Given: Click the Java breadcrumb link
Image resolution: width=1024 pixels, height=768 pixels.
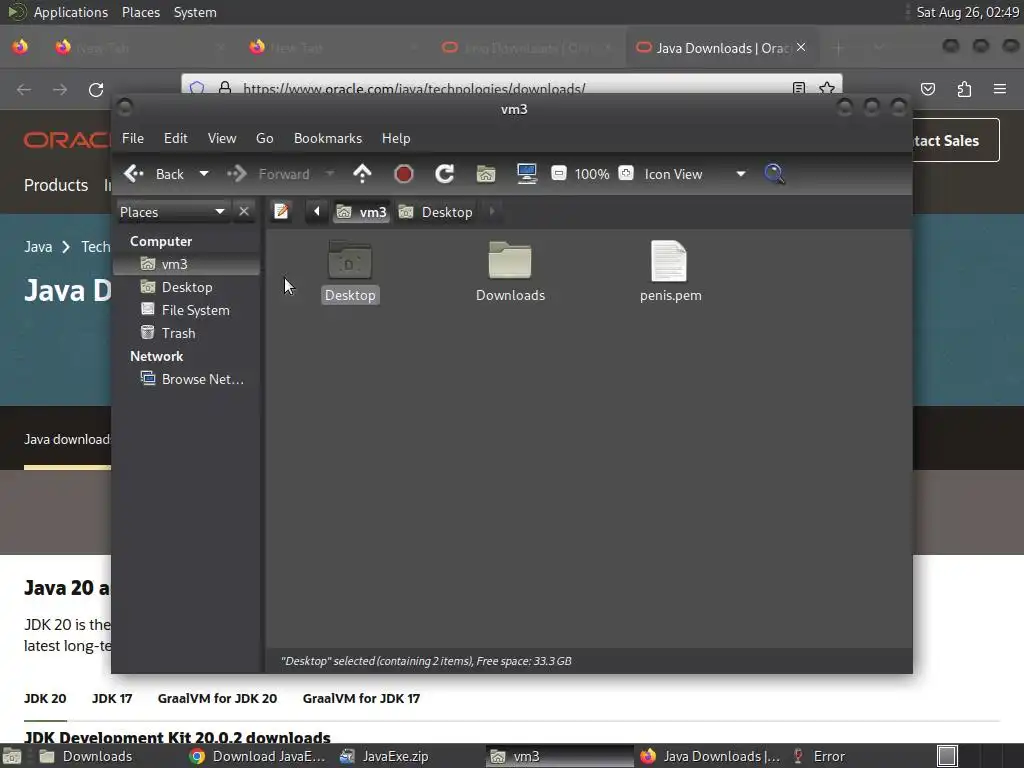Looking at the screenshot, I should click(38, 247).
